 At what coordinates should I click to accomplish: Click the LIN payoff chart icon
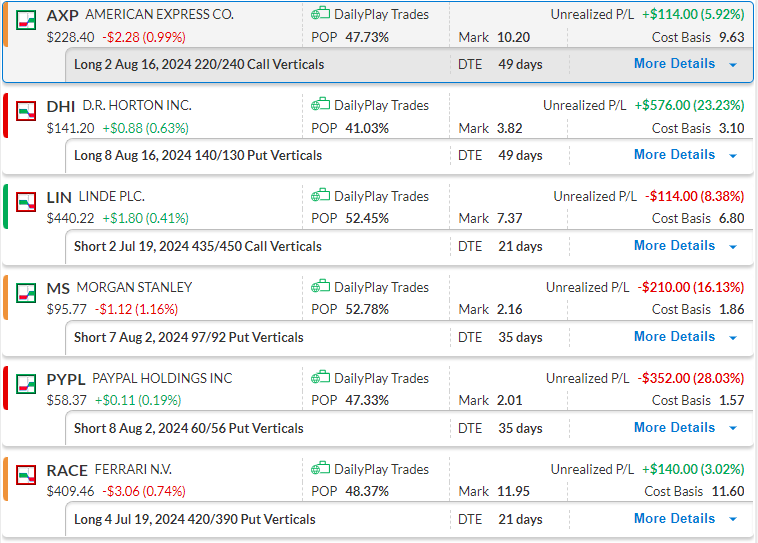click(26, 202)
